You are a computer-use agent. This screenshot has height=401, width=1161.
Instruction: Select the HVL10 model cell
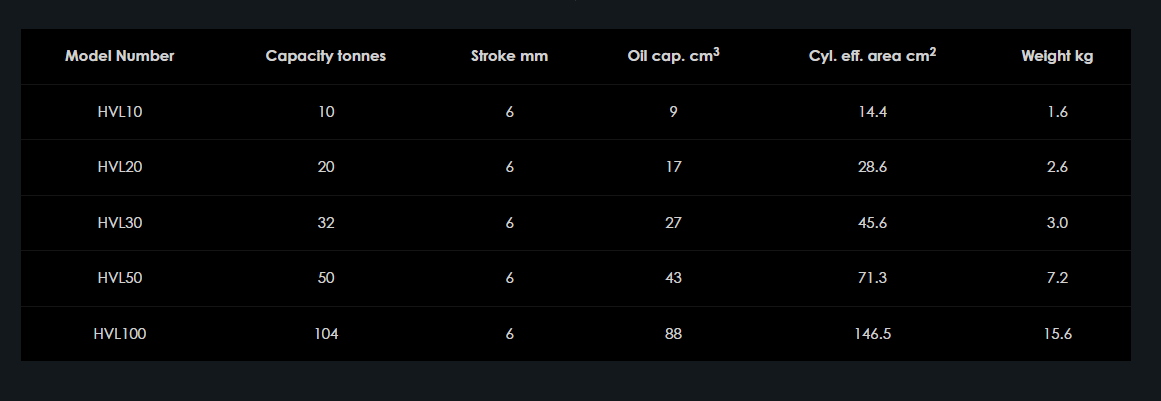pyautogui.click(x=120, y=112)
